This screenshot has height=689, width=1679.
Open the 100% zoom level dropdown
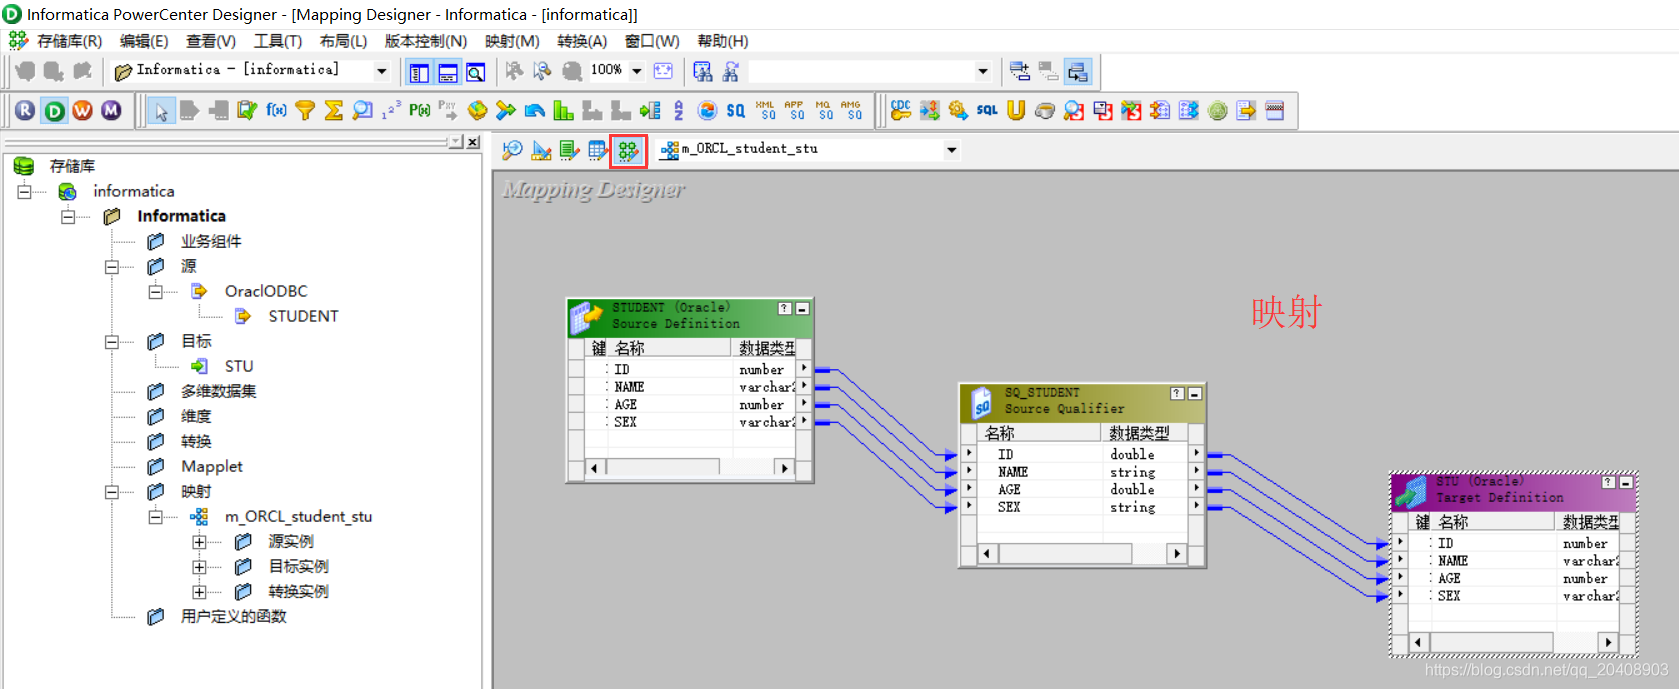click(x=636, y=71)
